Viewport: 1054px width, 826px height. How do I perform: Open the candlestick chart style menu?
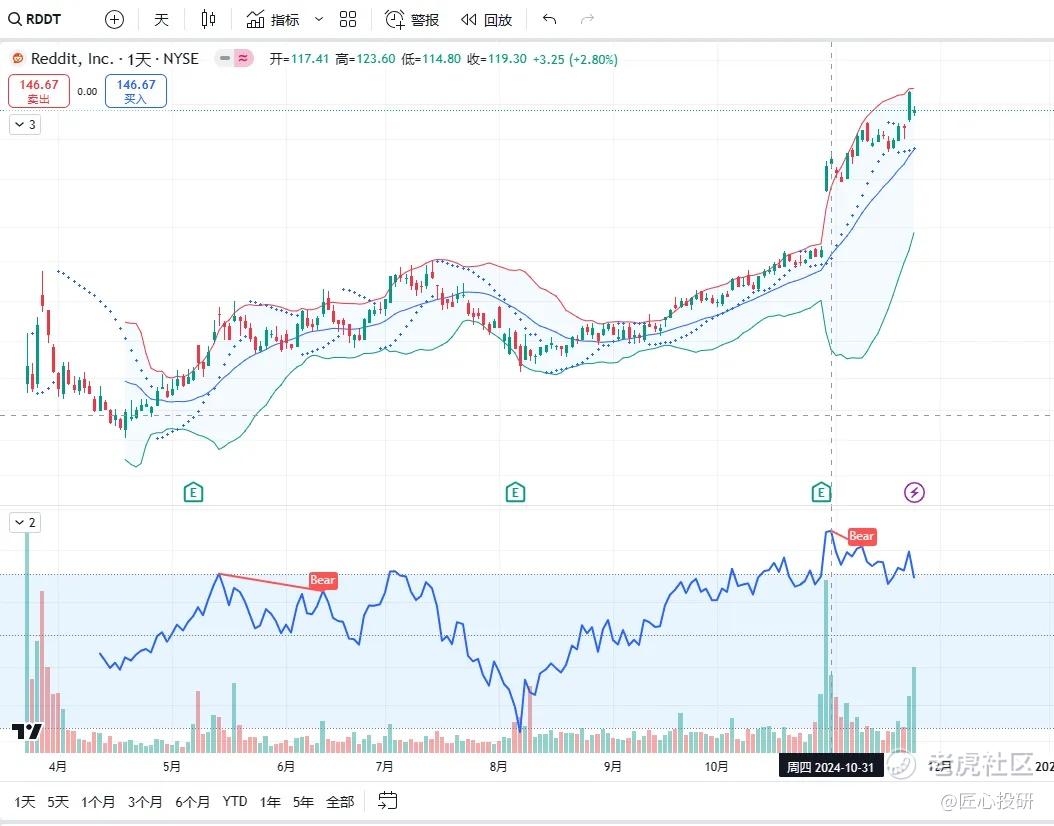click(208, 19)
